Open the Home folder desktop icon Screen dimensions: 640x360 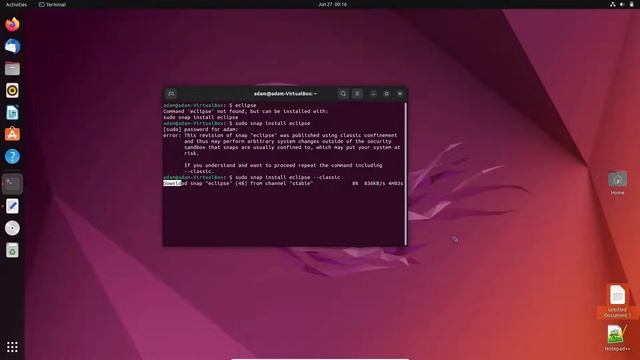point(617,183)
